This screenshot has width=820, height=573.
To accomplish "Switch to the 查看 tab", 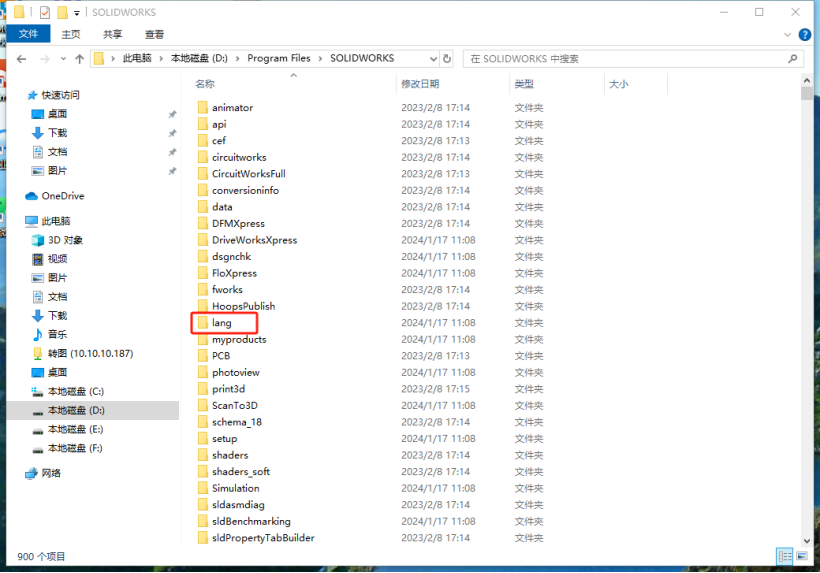I will coord(154,35).
